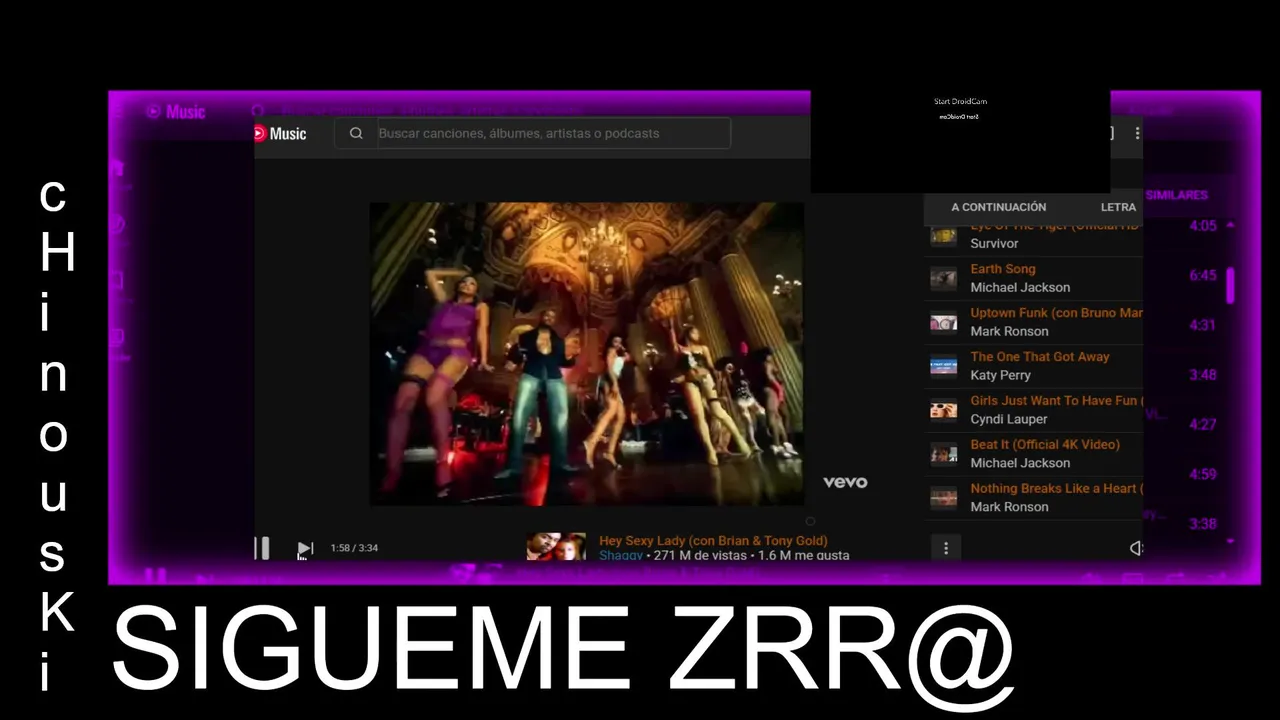The width and height of the screenshot is (1280, 720).
Task: Click the YouTube Music logo
Action: coord(280,133)
